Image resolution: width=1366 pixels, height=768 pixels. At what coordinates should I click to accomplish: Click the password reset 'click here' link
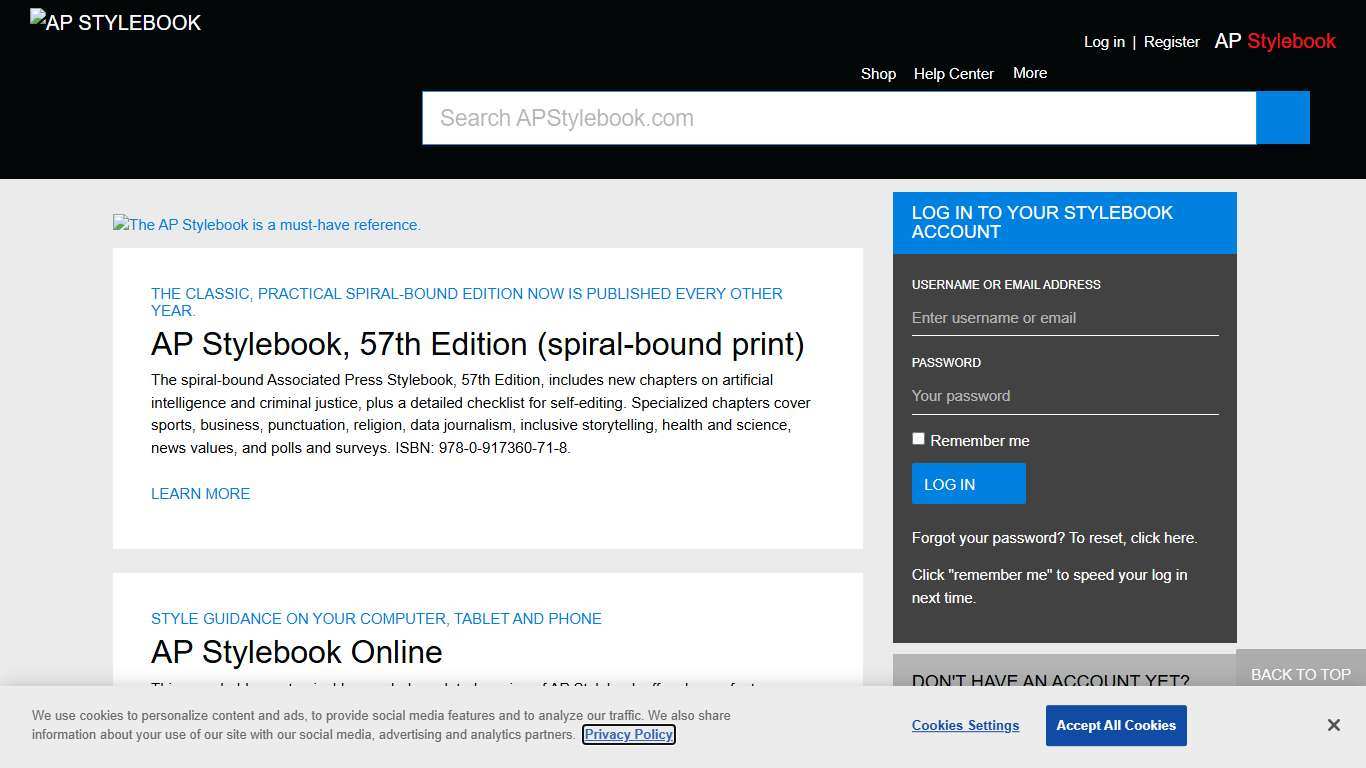point(1163,537)
